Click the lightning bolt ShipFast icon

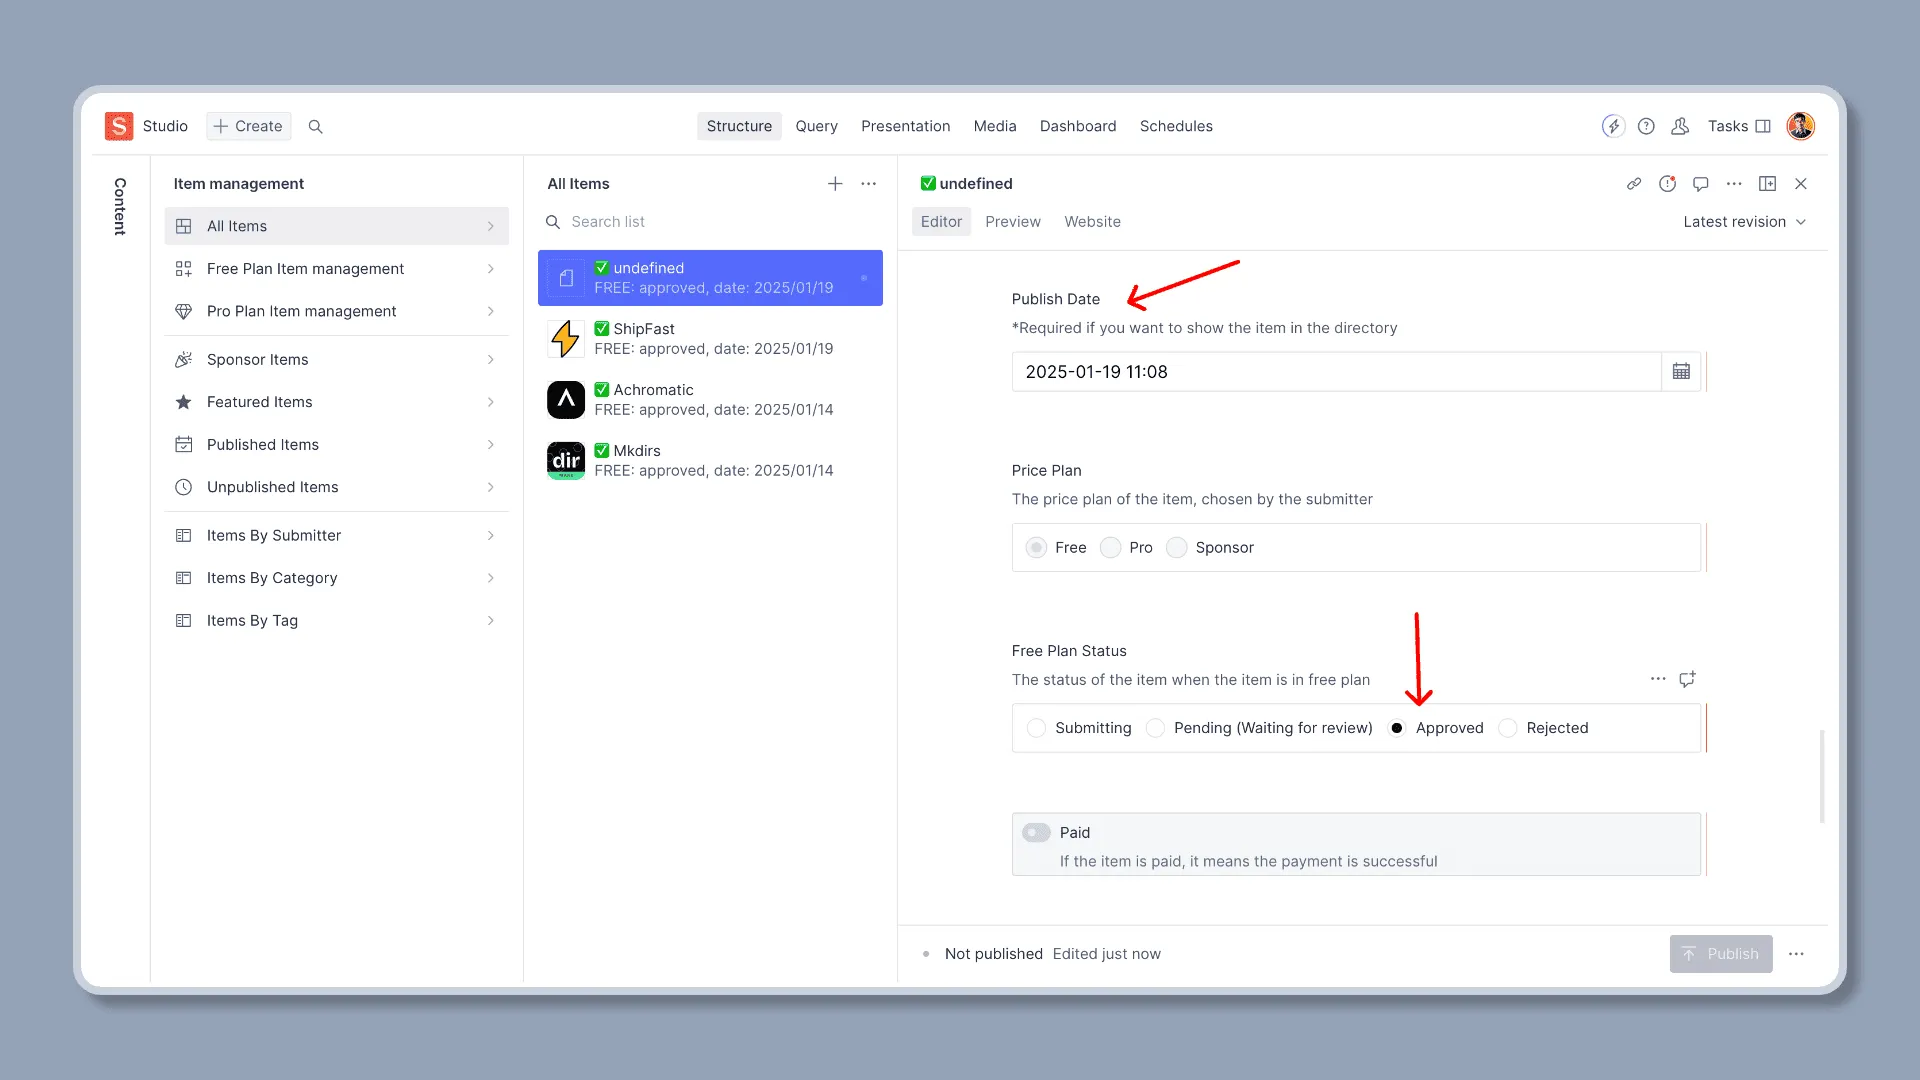pyautogui.click(x=566, y=339)
